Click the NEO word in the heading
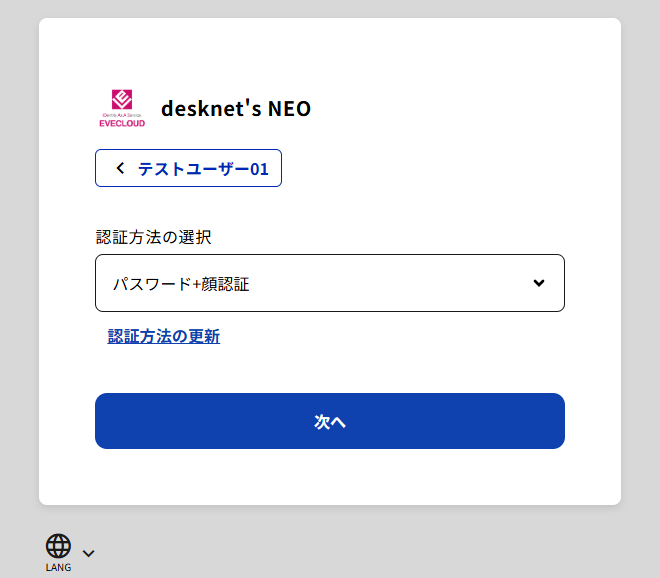The image size is (660, 578). click(289, 108)
